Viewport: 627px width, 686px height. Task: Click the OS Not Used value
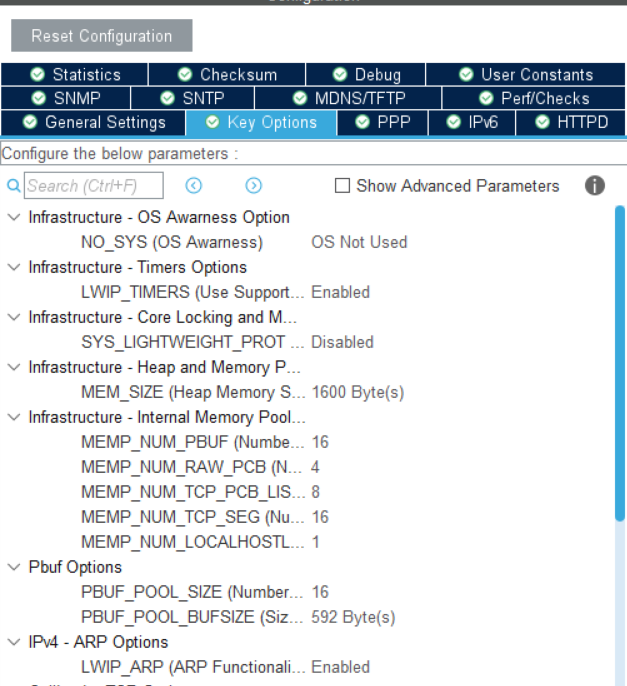coord(359,242)
